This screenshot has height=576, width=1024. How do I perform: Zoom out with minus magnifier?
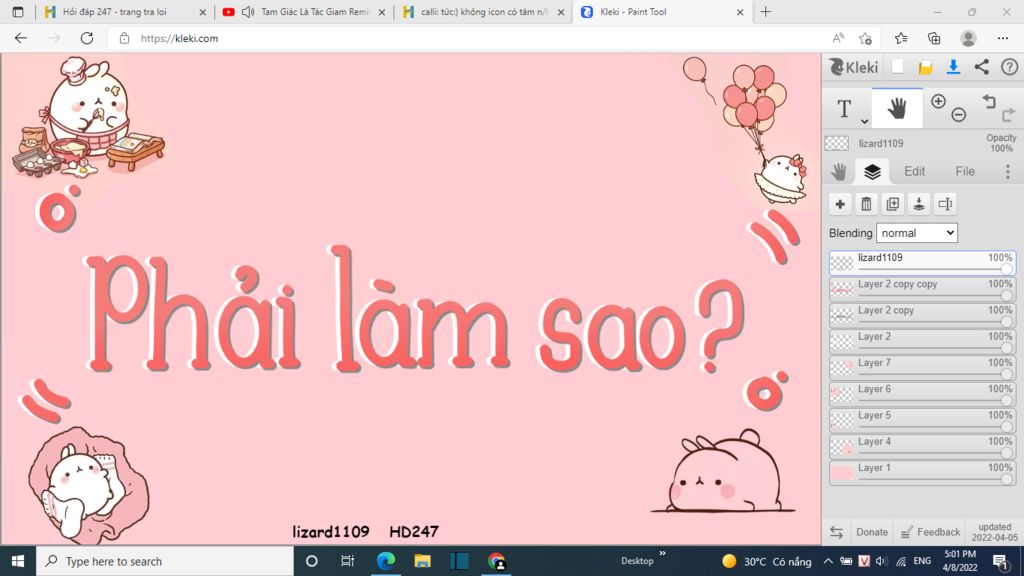click(x=959, y=115)
